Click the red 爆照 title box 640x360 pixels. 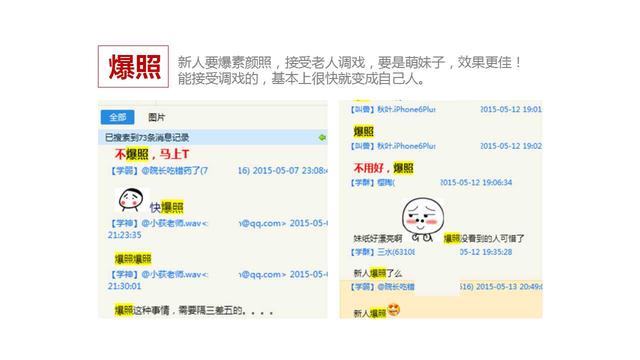[133, 67]
